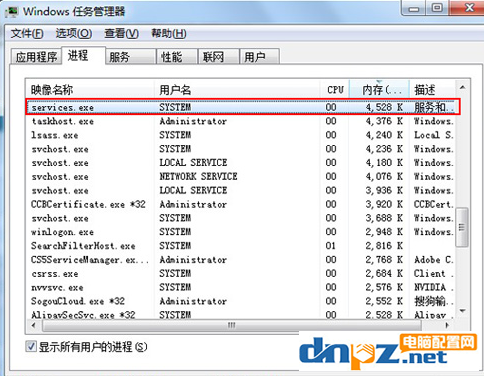Sort by 描述 column header

[432, 90]
